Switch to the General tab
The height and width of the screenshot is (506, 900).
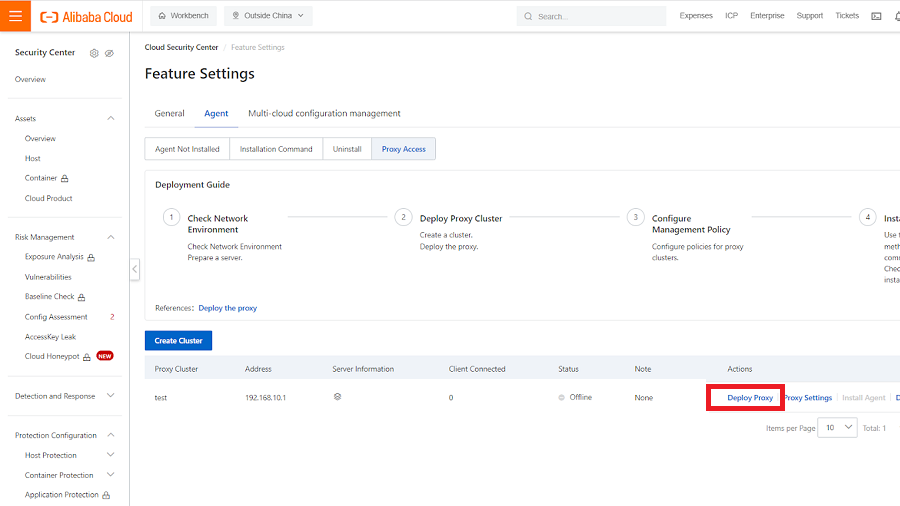[x=169, y=113]
